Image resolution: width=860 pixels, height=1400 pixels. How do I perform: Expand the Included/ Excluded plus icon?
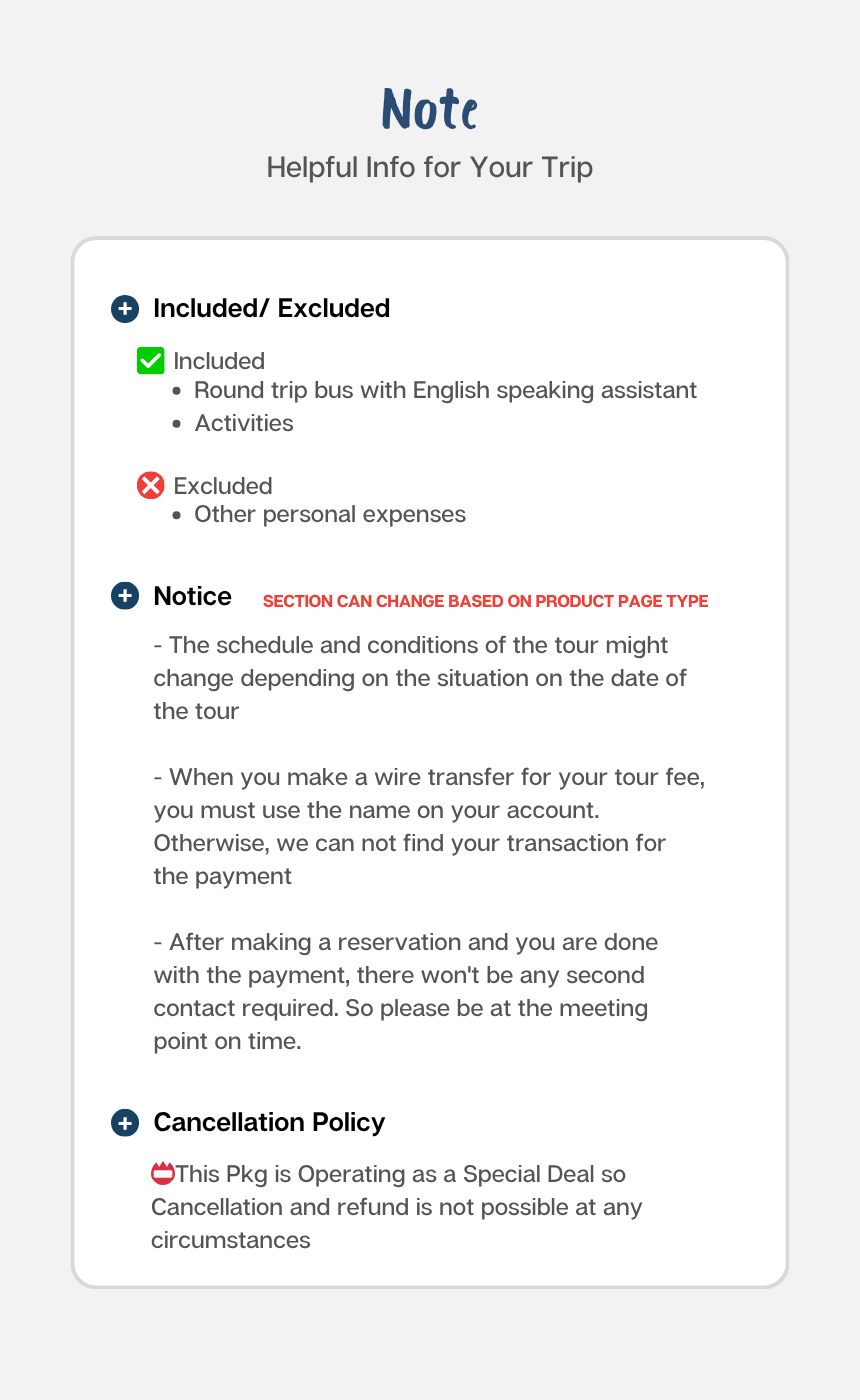coord(124,309)
